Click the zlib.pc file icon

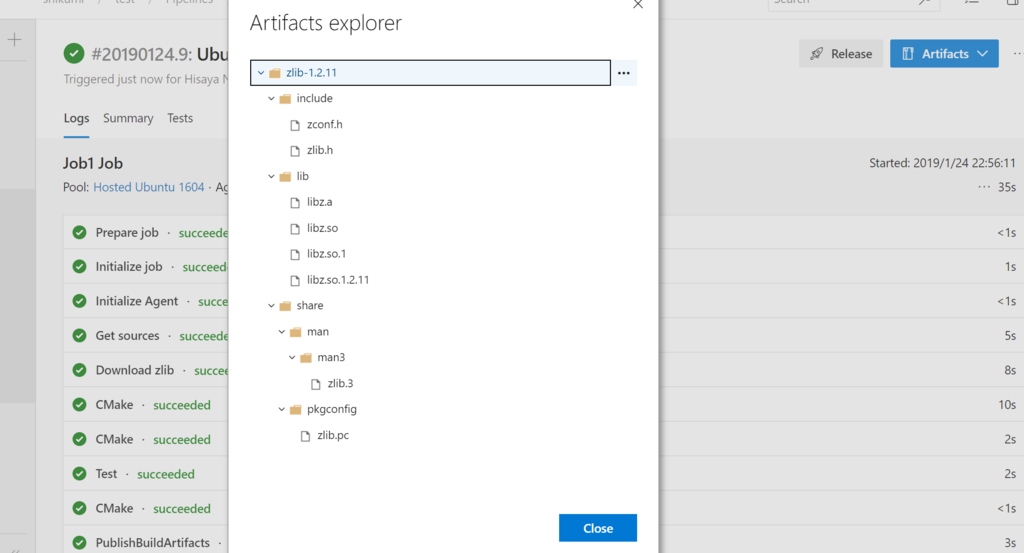tap(306, 435)
